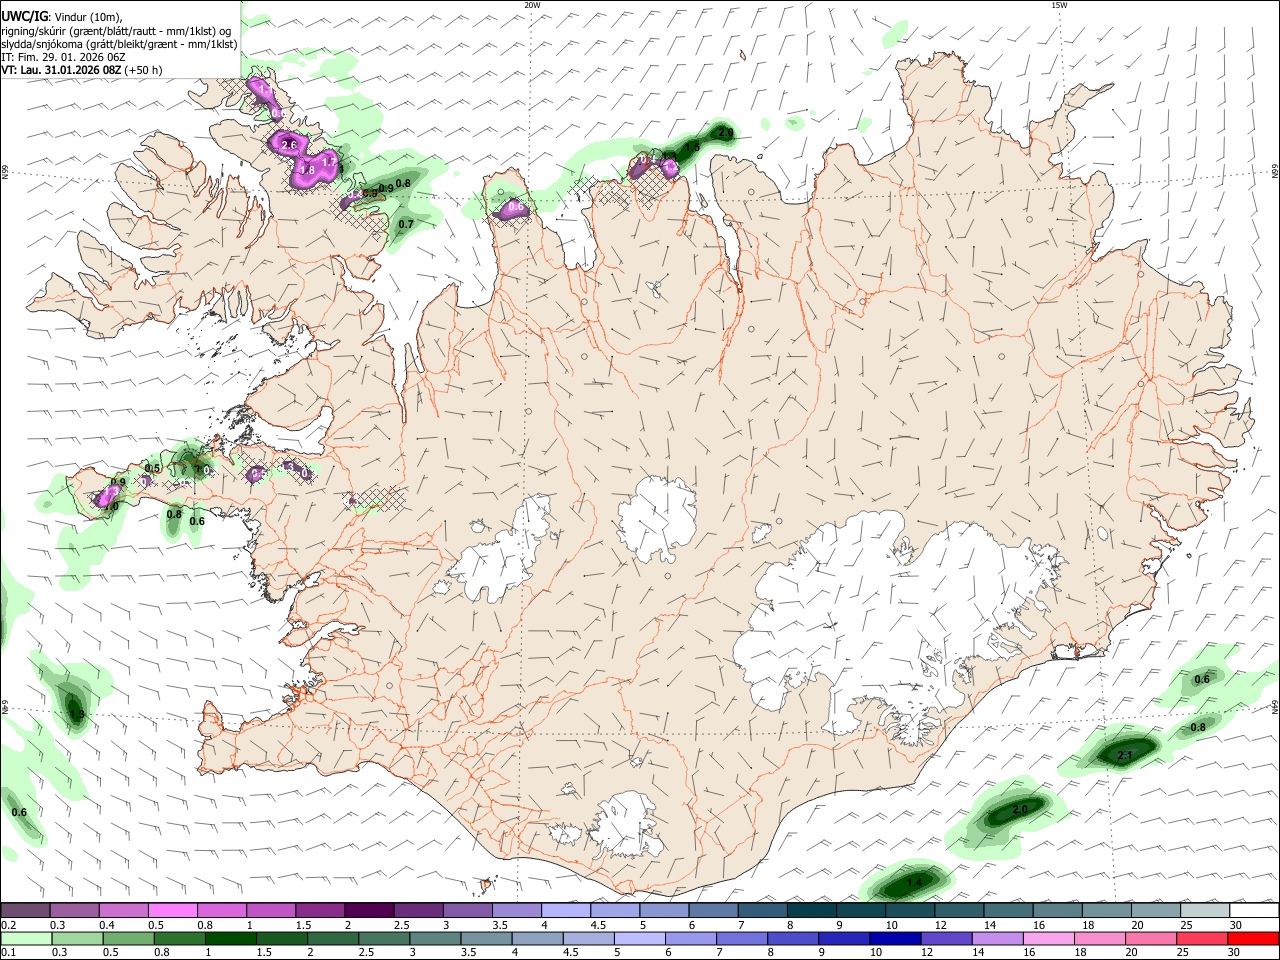Click the 0.3 label in the lower rain scale
The image size is (1280, 960).
click(60, 953)
